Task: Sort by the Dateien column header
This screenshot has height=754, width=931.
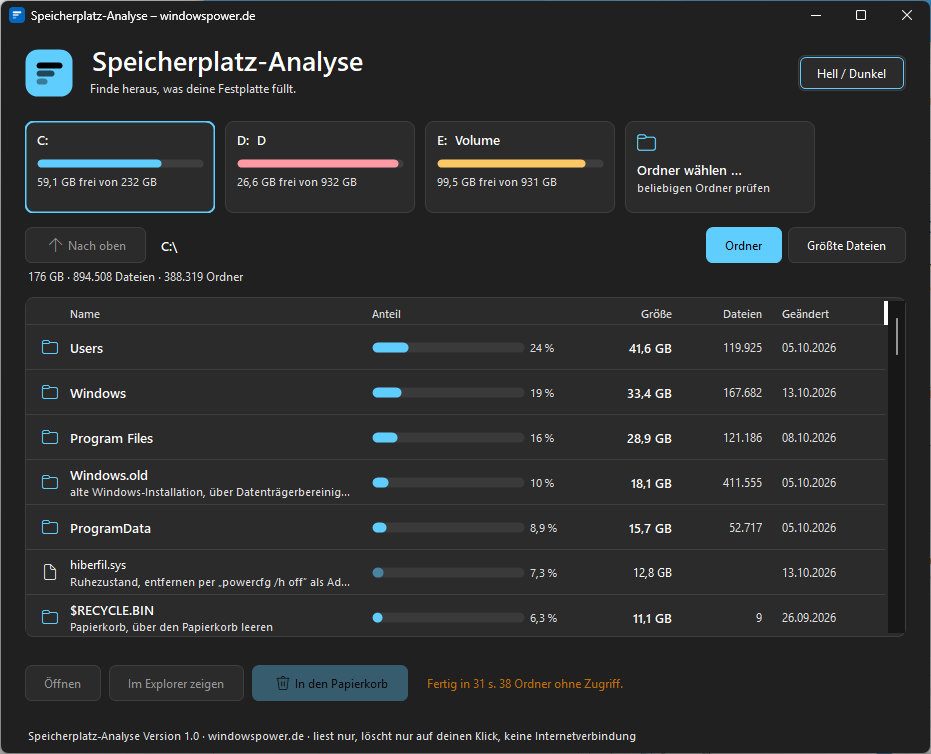Action: coord(742,314)
